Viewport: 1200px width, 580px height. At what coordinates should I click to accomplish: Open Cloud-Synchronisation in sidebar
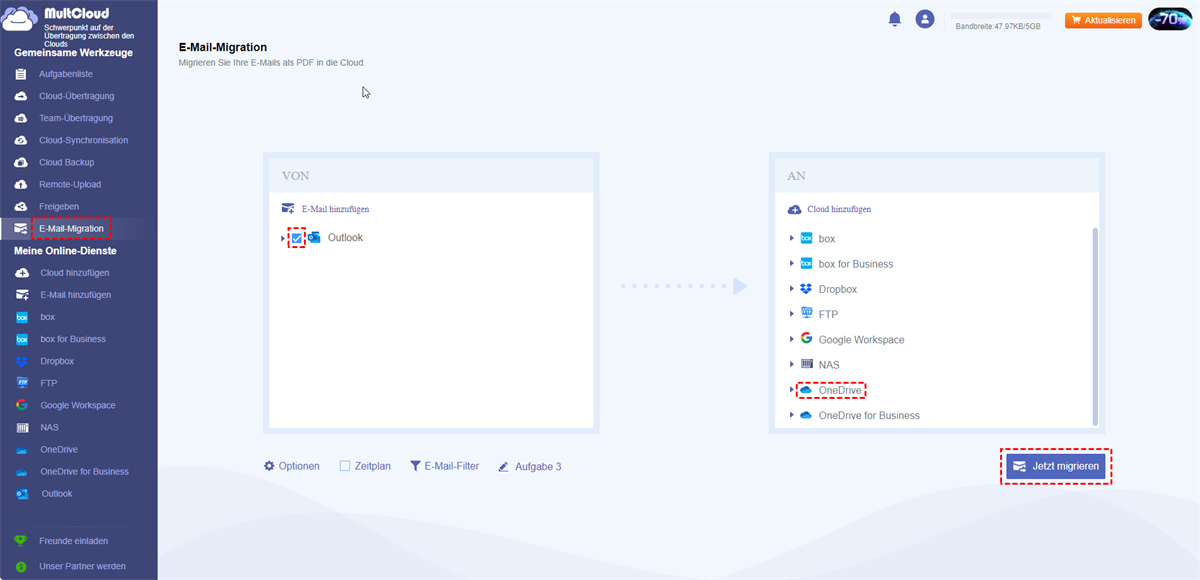click(x=84, y=141)
